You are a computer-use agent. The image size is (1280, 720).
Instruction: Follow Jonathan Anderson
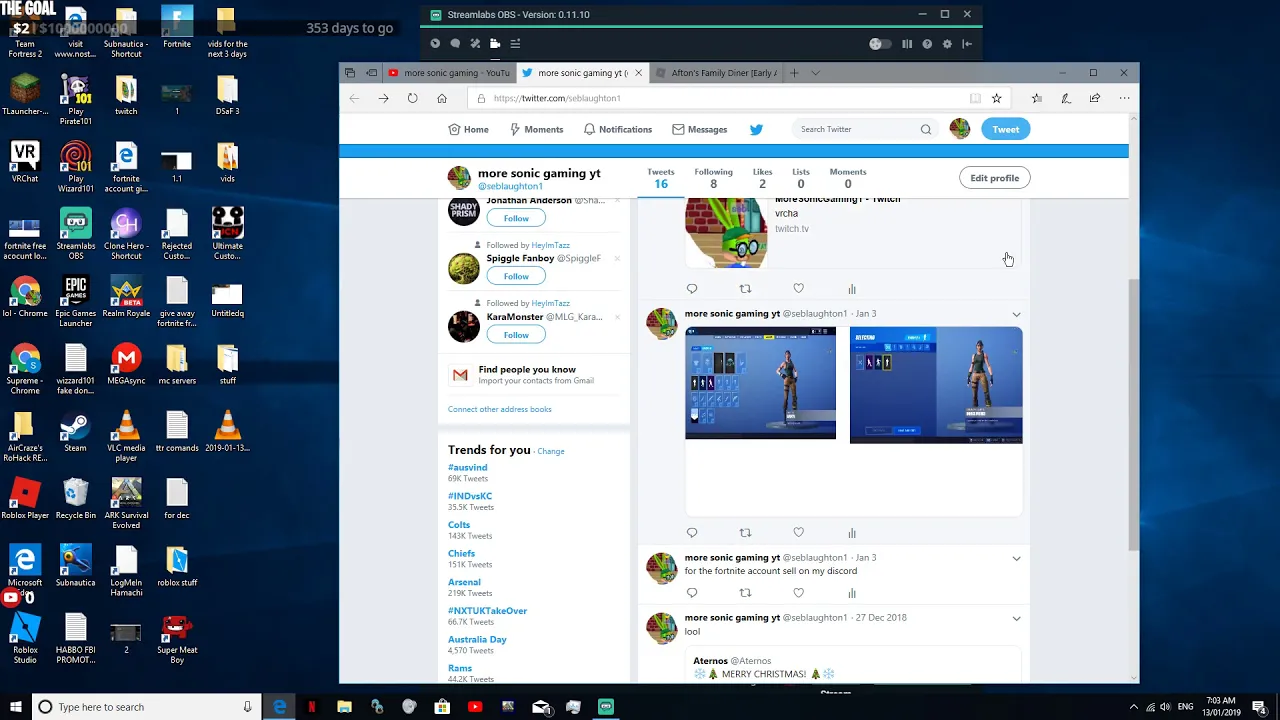click(x=516, y=218)
